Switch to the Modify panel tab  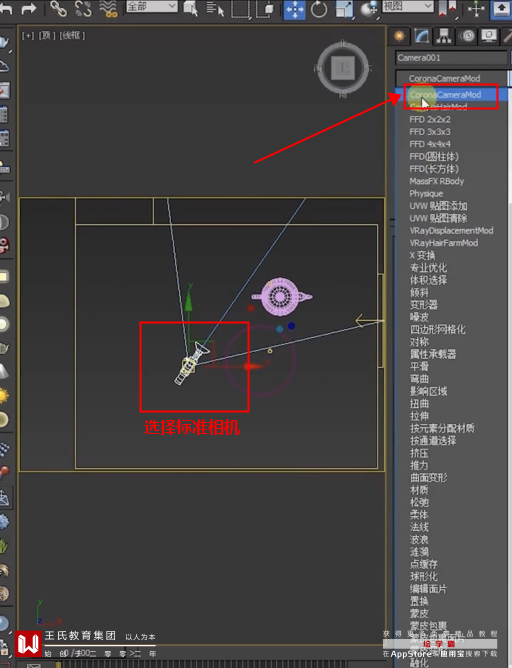pos(421,36)
